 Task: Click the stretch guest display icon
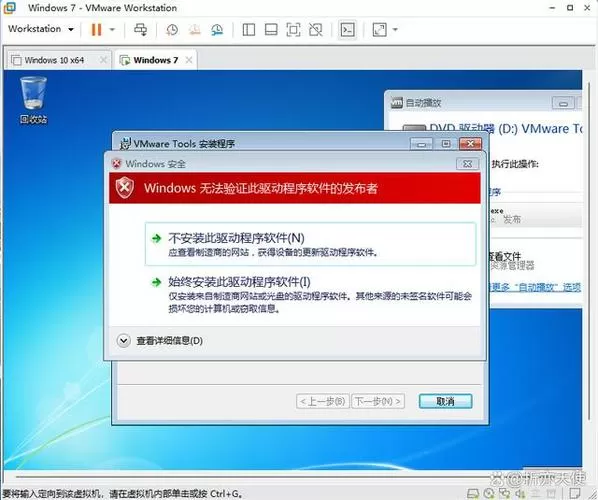(x=379, y=30)
